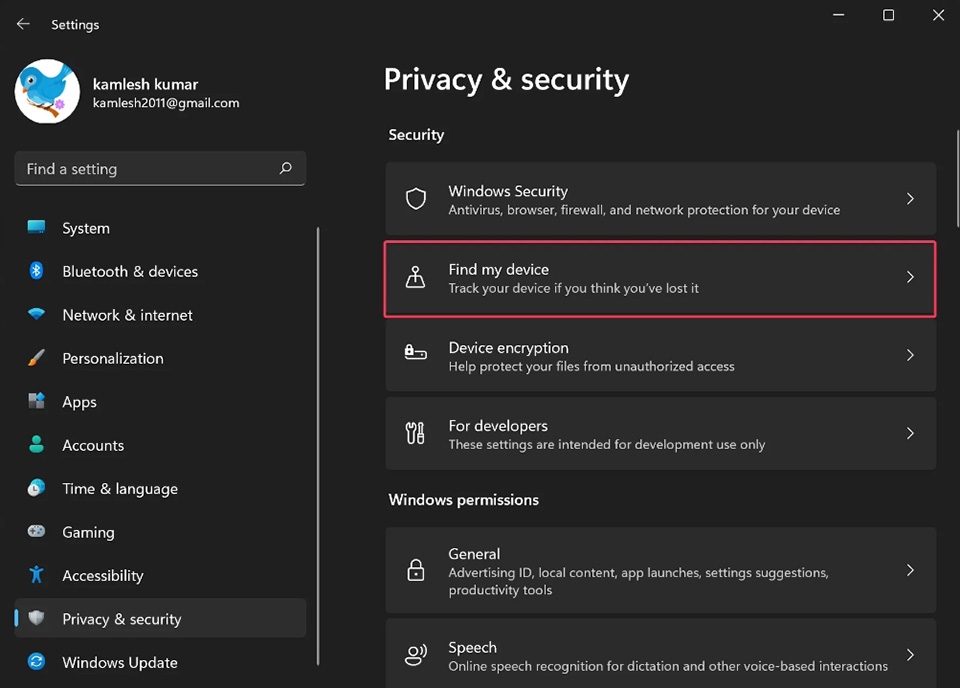Click the kamlesh kumar profile picture

[47, 92]
